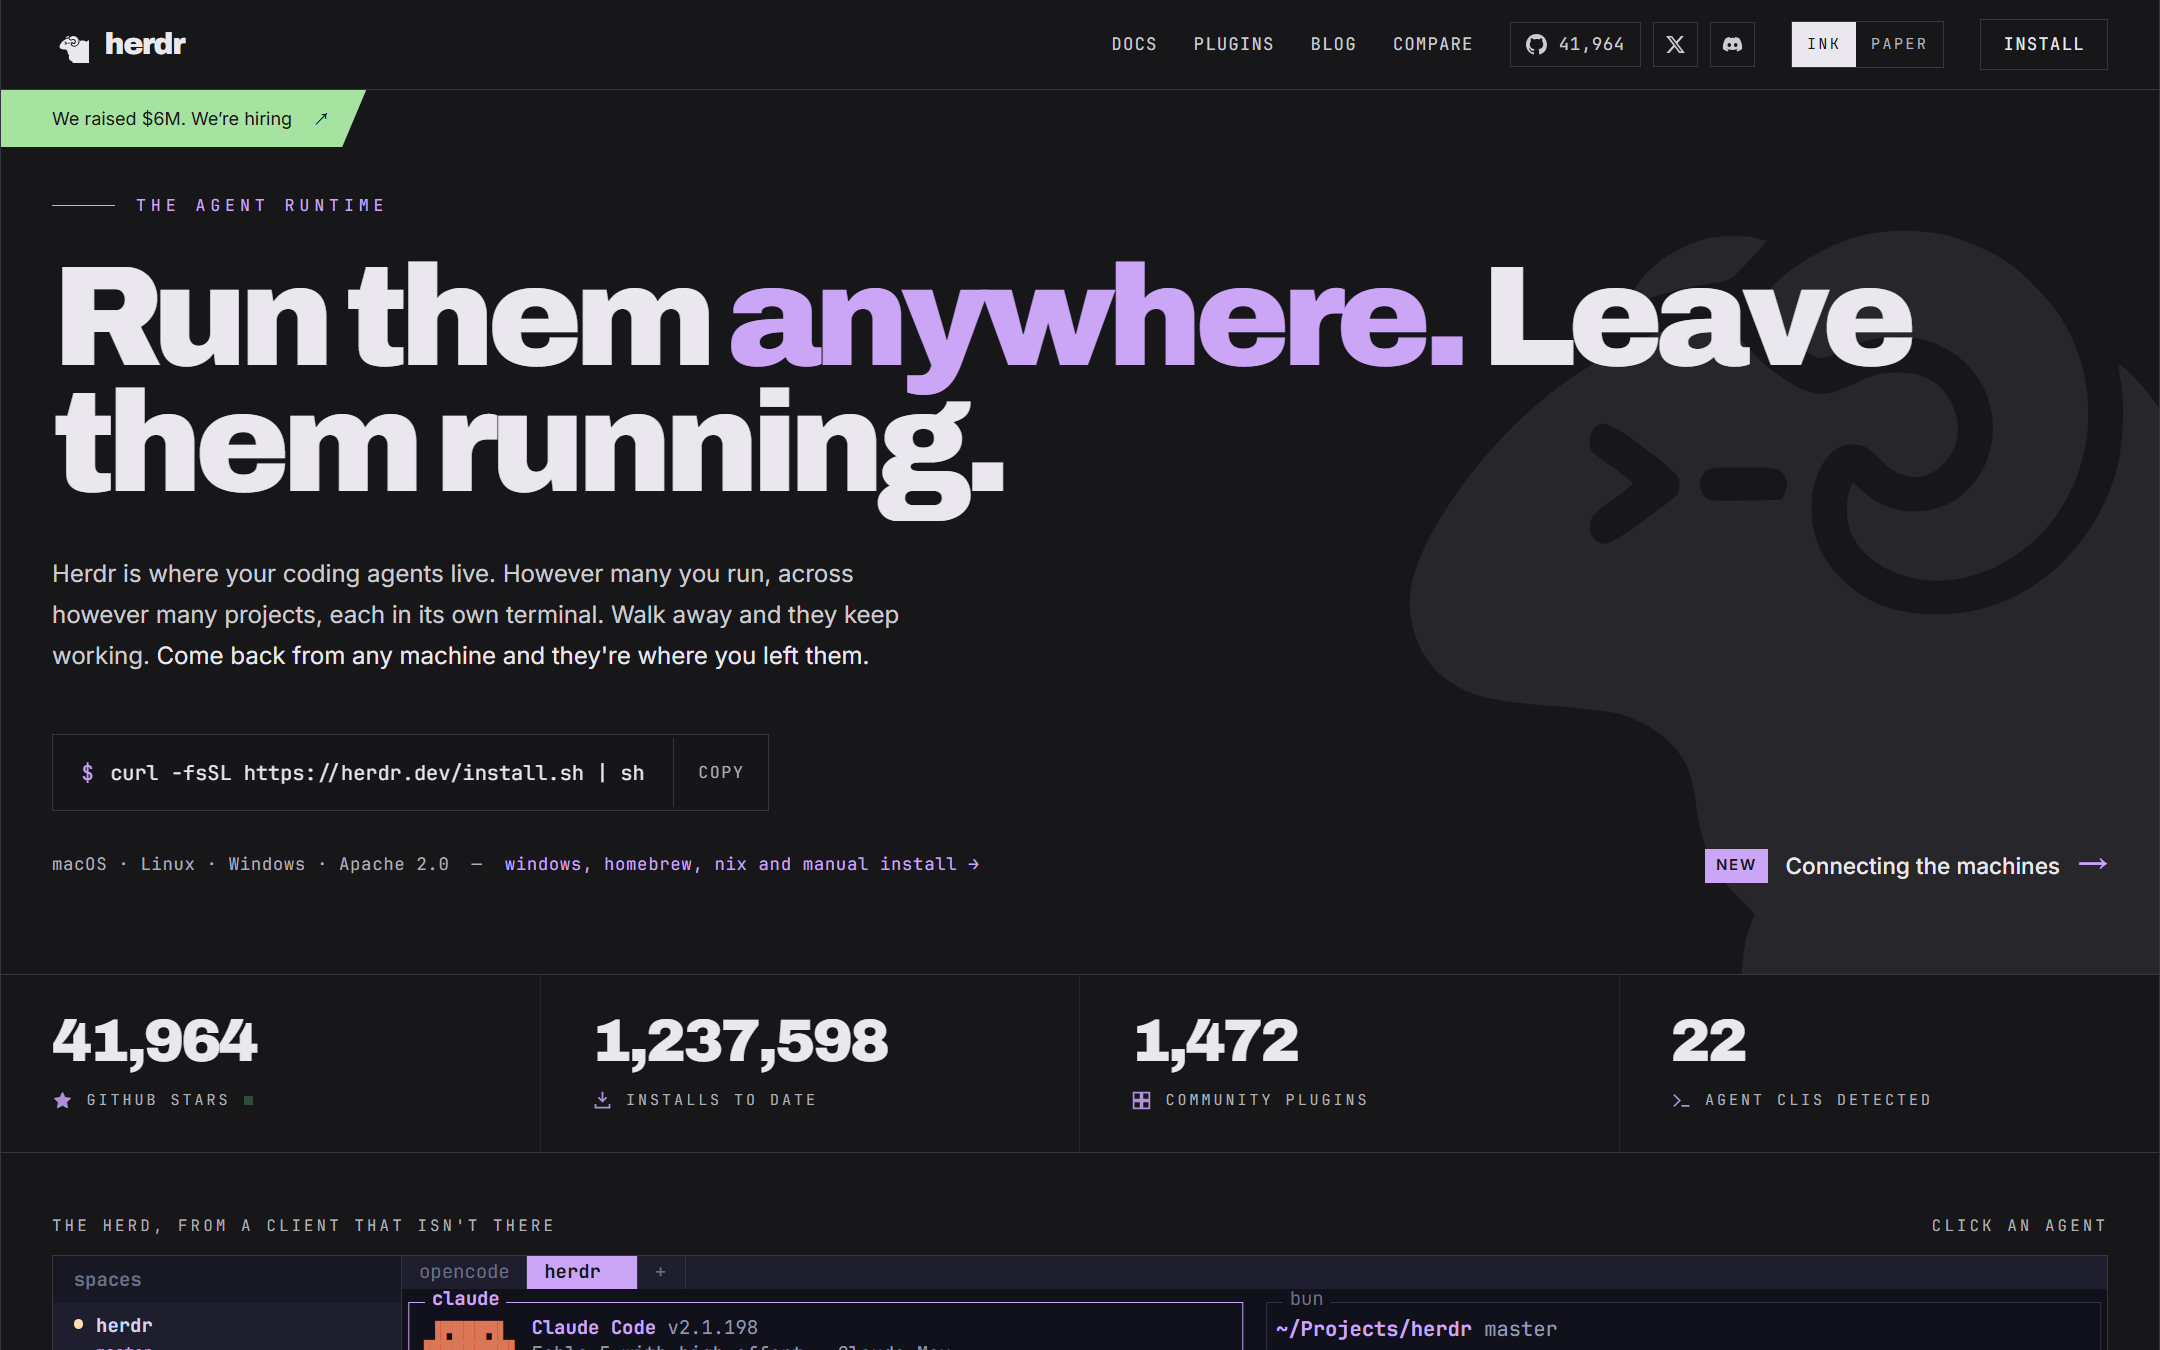Click the NEW badge beside Connecting the machines

1736,865
